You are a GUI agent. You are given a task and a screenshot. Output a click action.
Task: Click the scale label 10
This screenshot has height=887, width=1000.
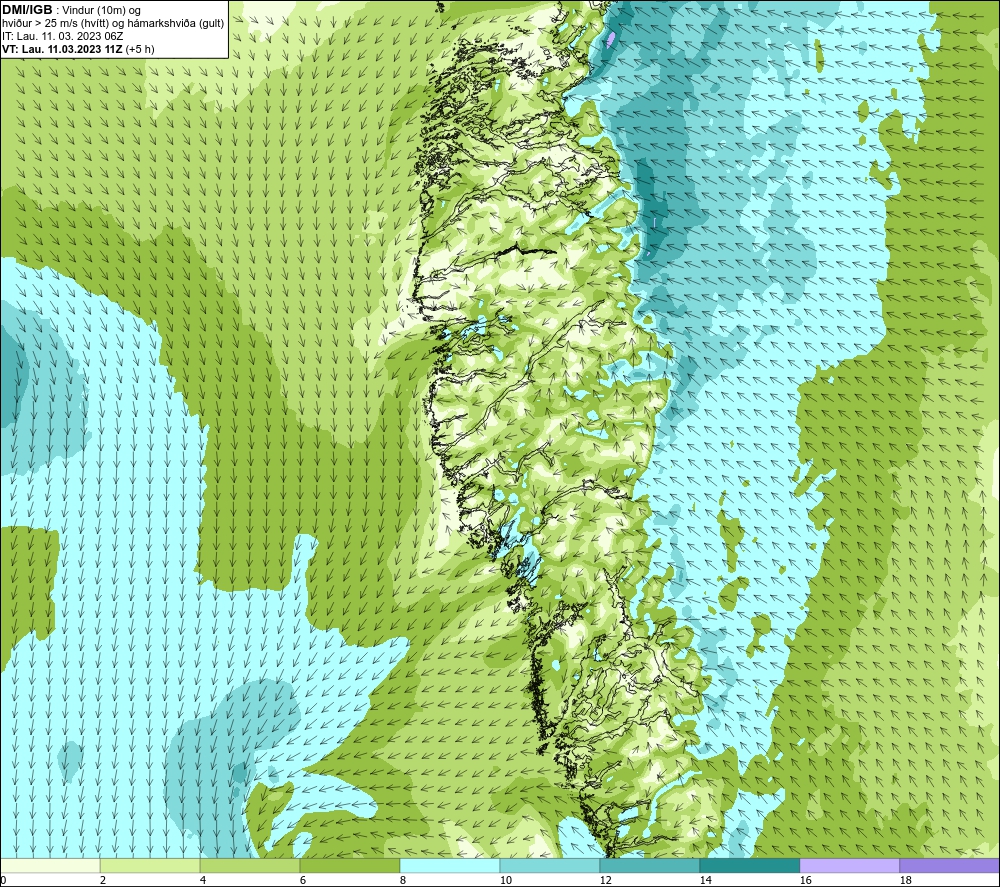[505, 881]
